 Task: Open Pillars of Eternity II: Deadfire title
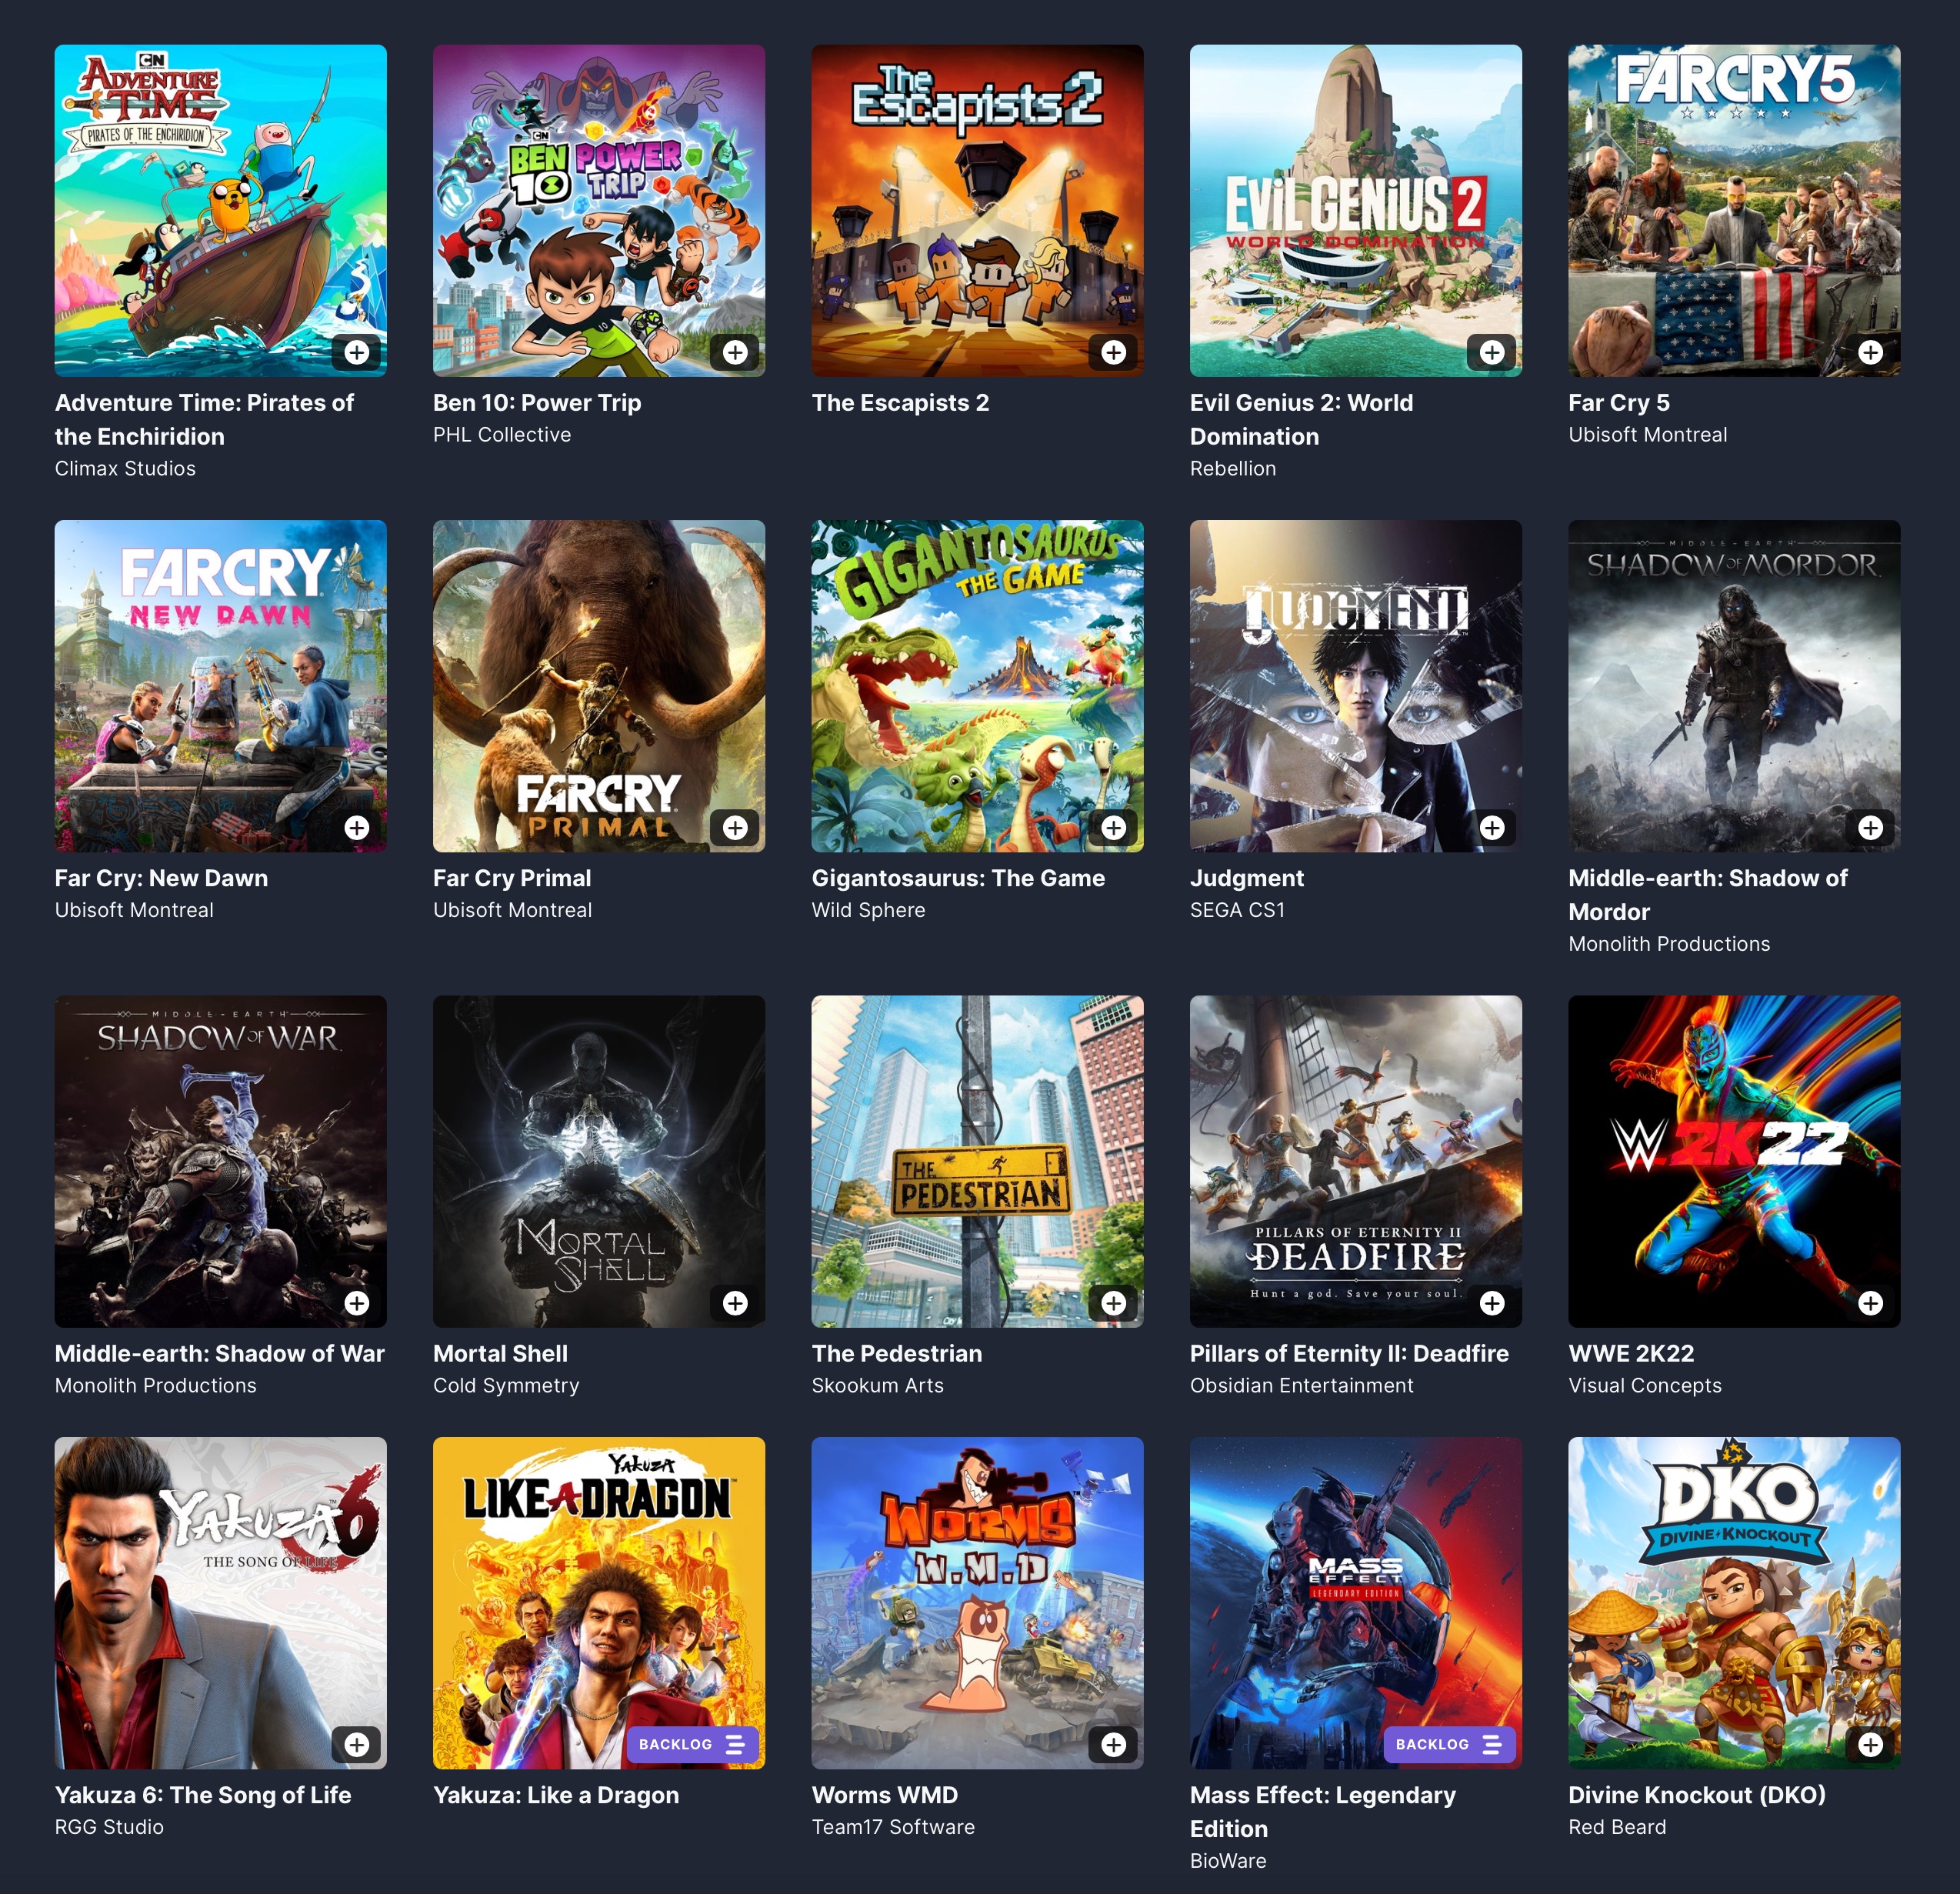pyautogui.click(x=1349, y=1353)
